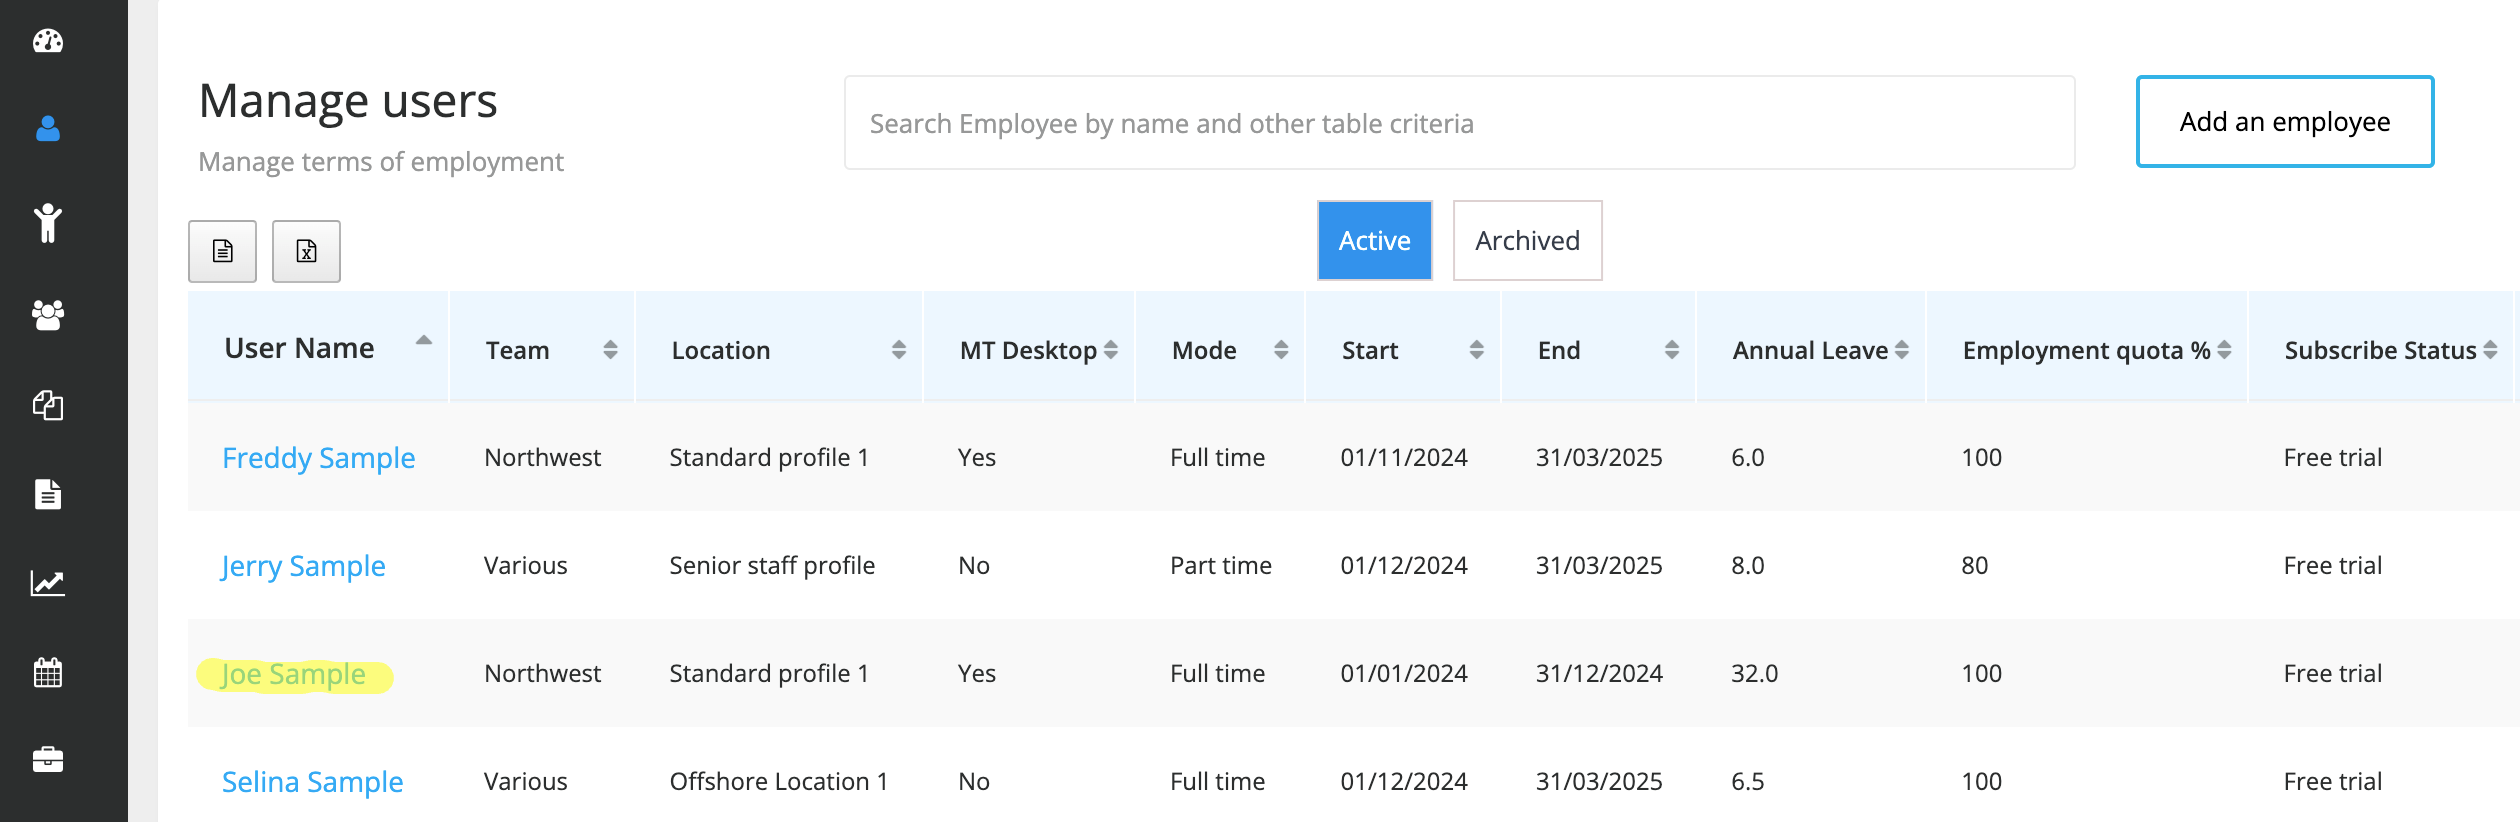The width and height of the screenshot is (2520, 822).
Task: Sort by Annual Leave column
Action: (1811, 350)
